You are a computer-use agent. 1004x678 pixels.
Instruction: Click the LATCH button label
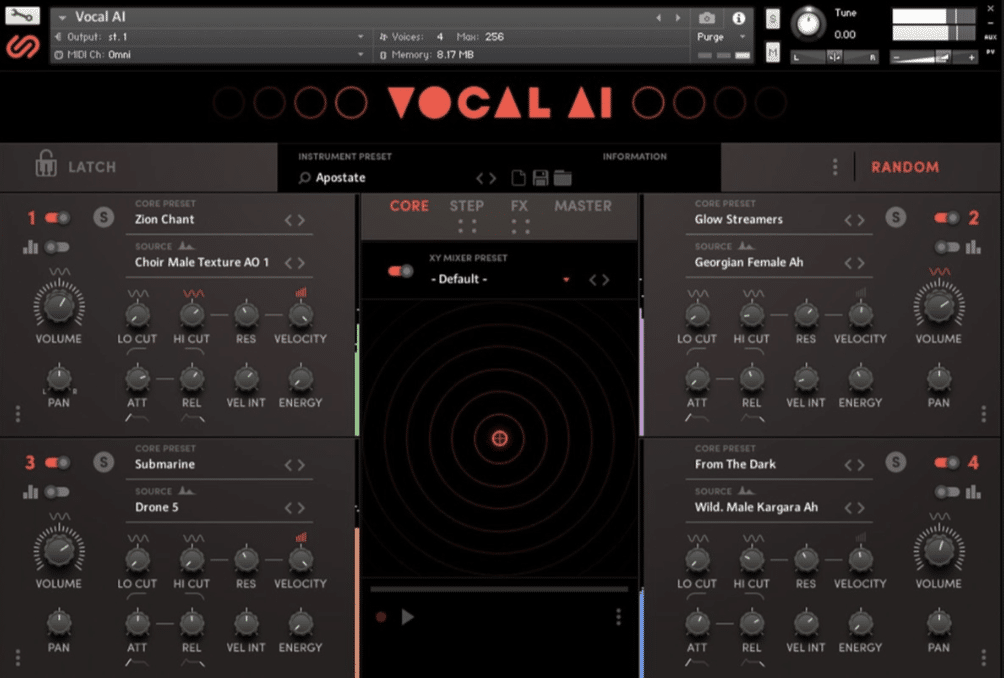[x=92, y=167]
